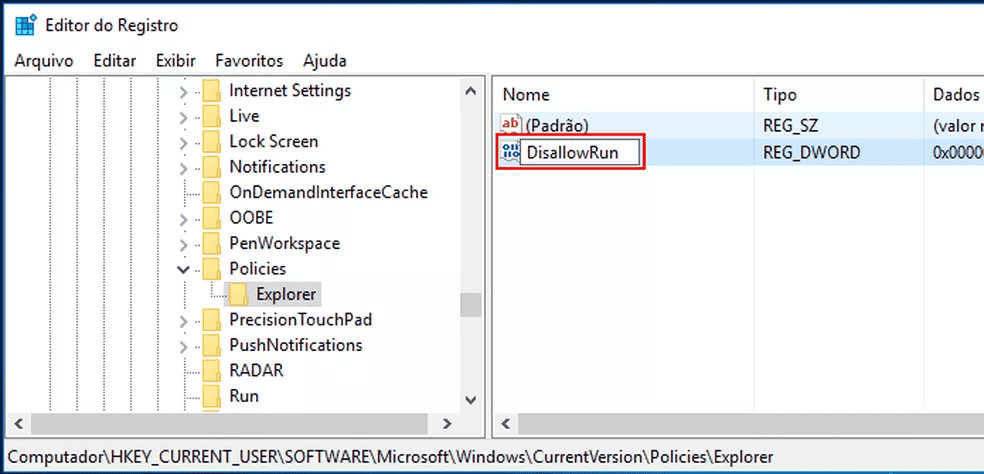This screenshot has width=984, height=474.
Task: Click the (Padrão) string value icon
Action: coord(511,125)
